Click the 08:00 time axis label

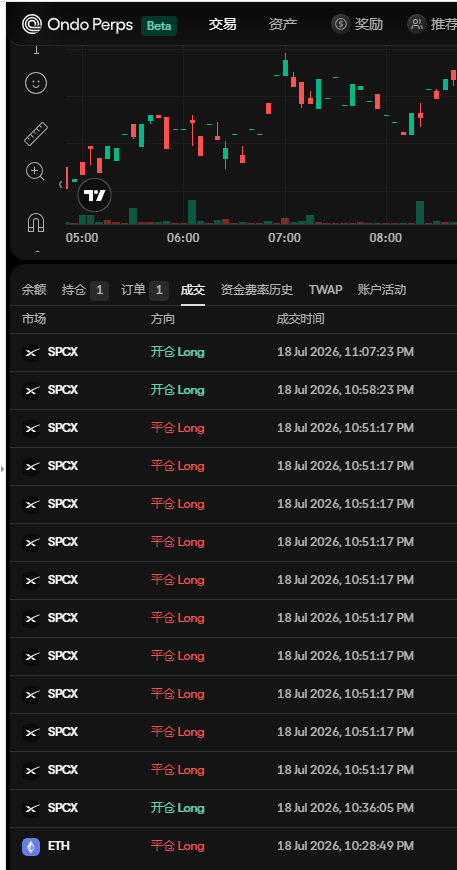coord(386,238)
